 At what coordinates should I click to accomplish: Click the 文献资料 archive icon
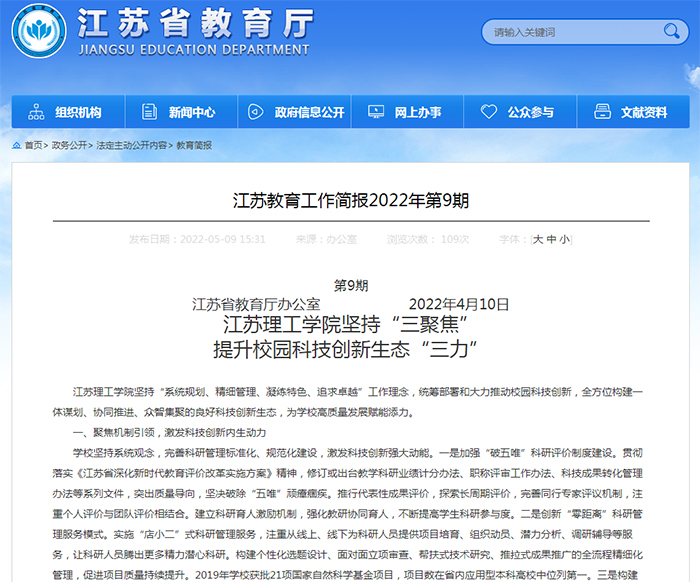(x=602, y=112)
